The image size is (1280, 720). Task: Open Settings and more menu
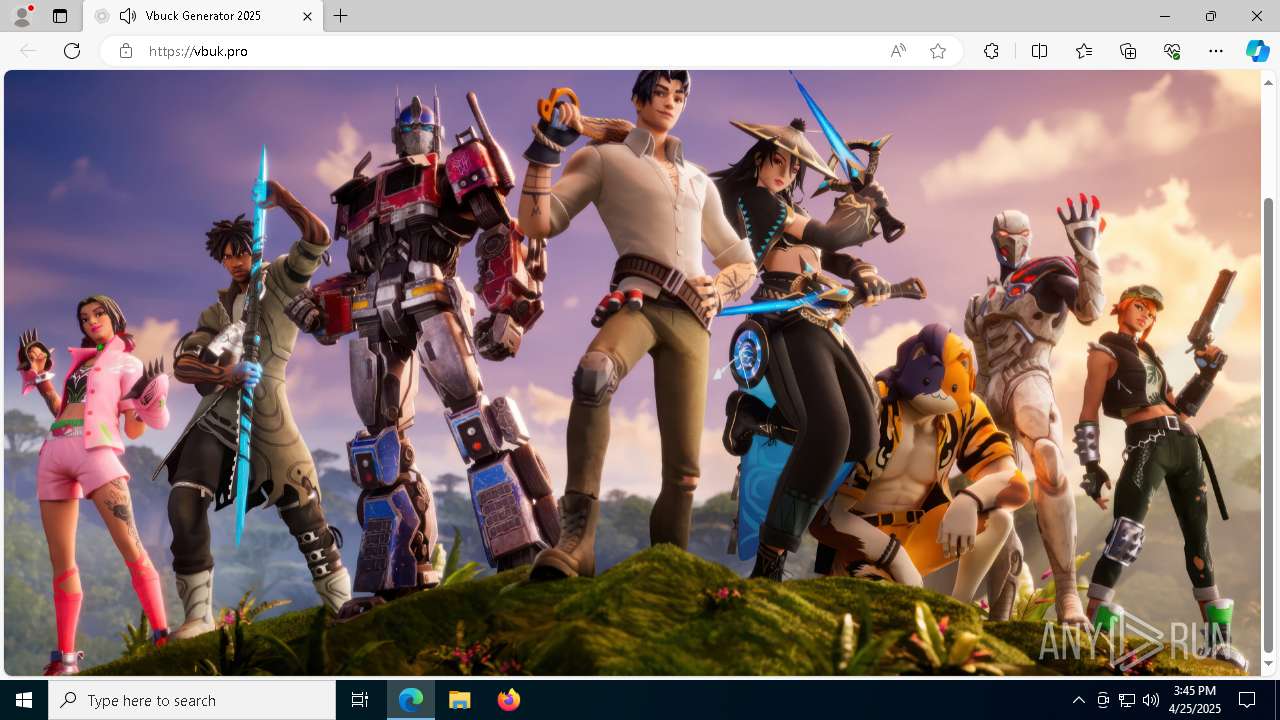(x=1216, y=51)
